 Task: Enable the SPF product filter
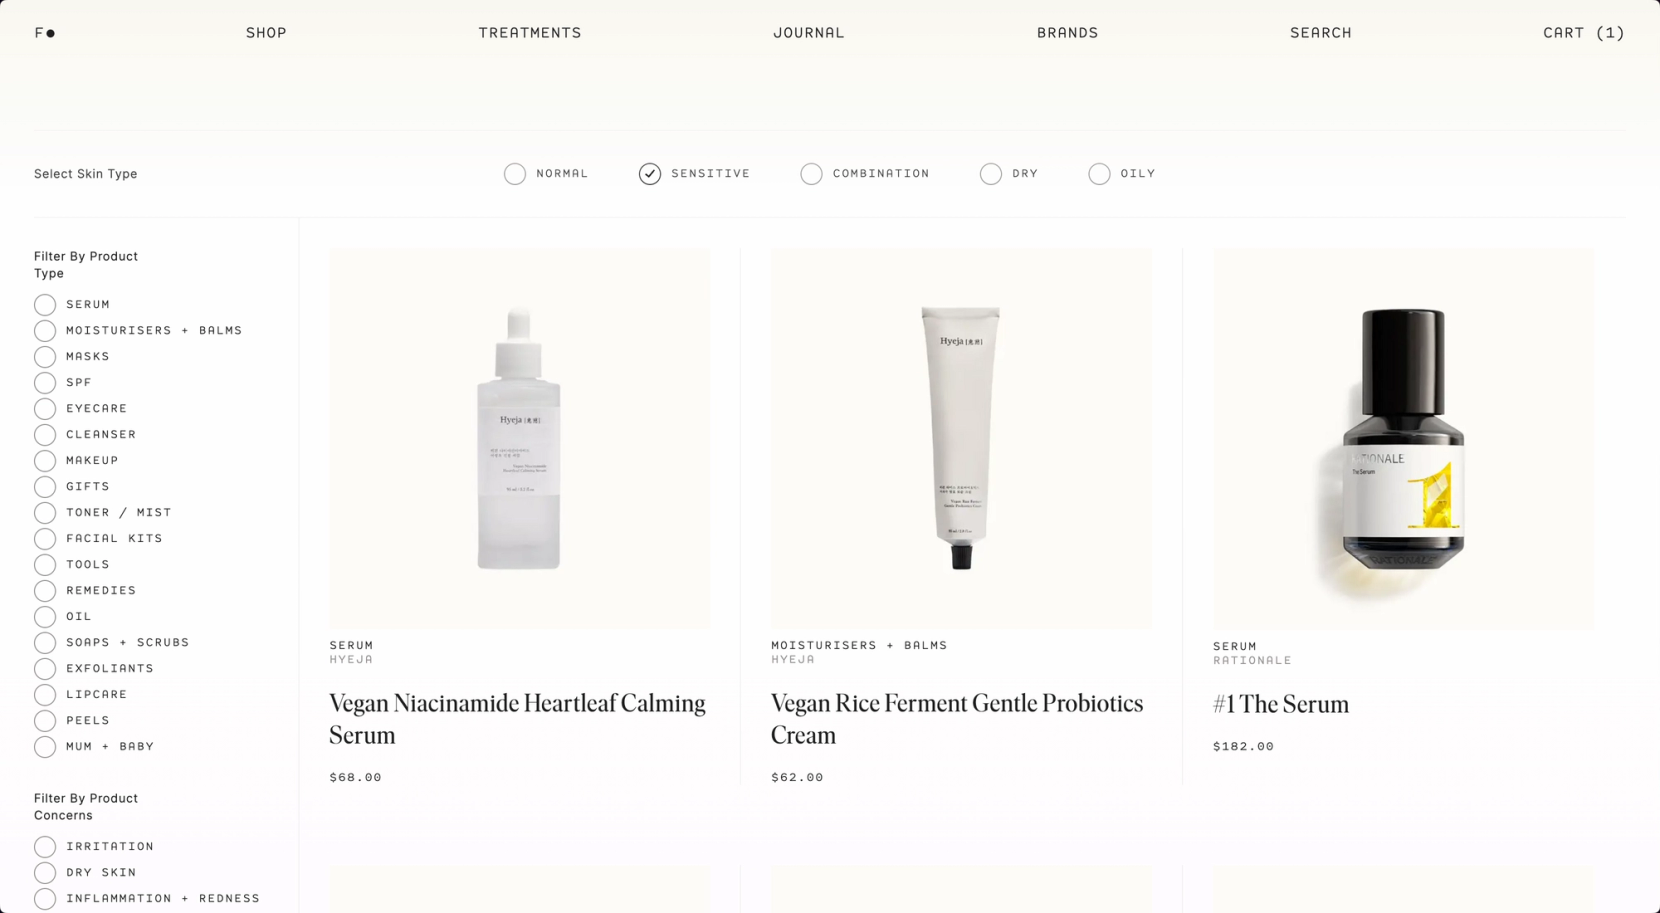pyautogui.click(x=45, y=383)
